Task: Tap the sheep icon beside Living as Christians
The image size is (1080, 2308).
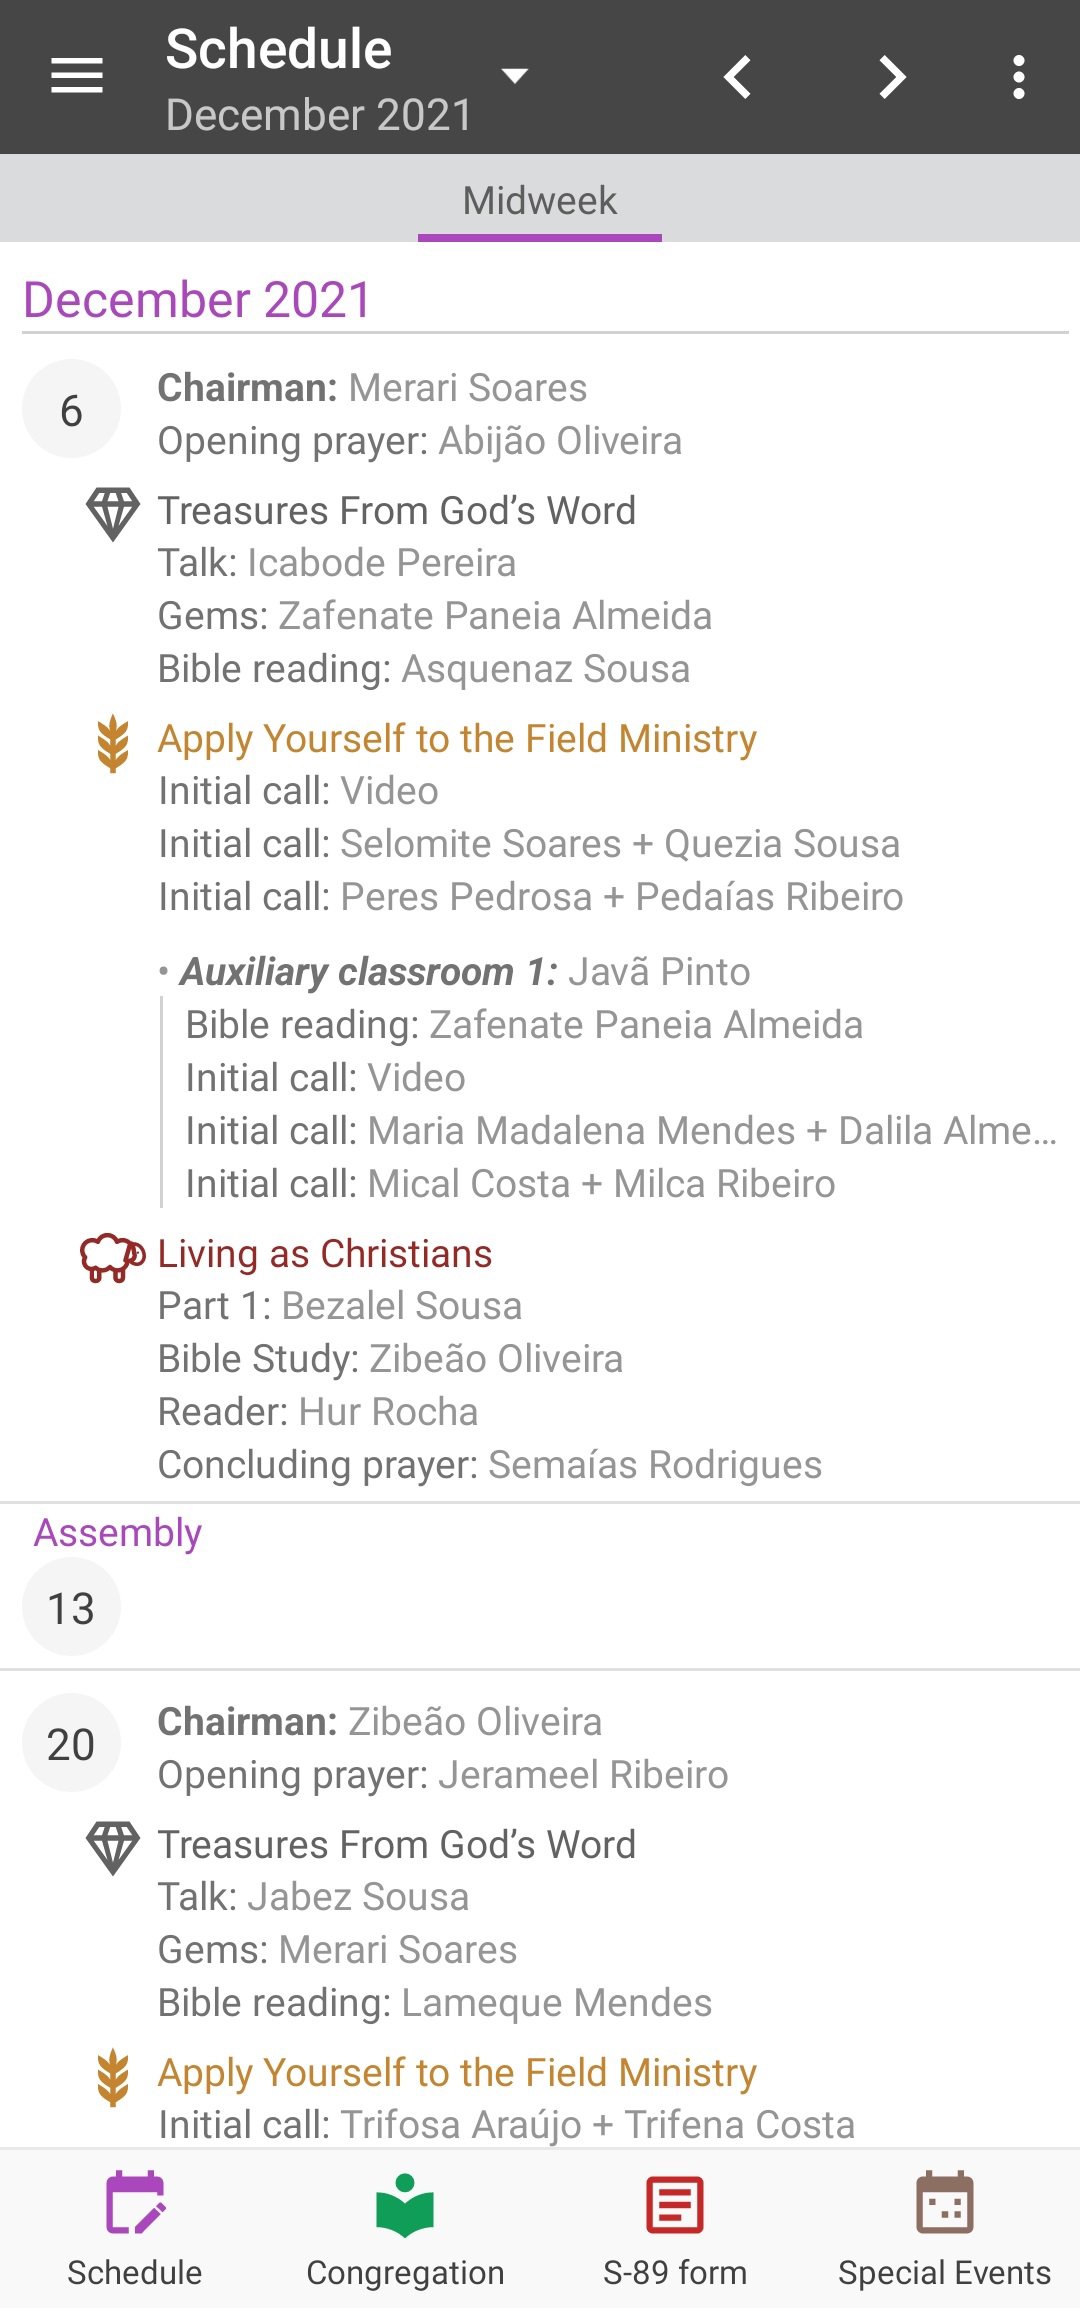Action: 111,1256
